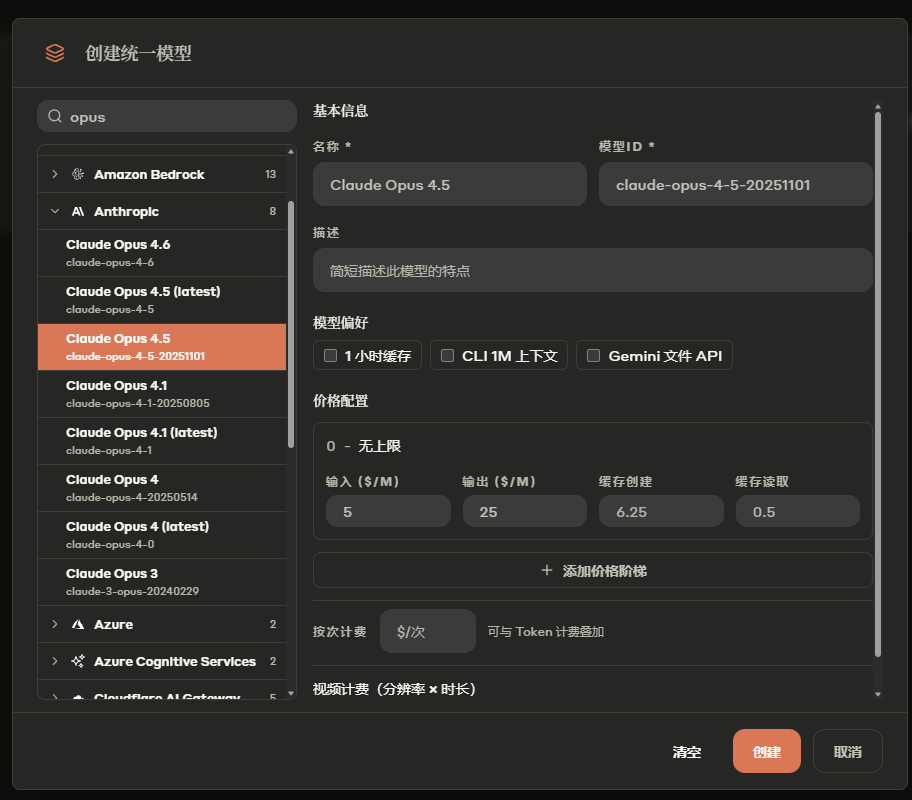Click the model list scrollbar thumb
The width and height of the screenshot is (912, 800).
pos(291,324)
